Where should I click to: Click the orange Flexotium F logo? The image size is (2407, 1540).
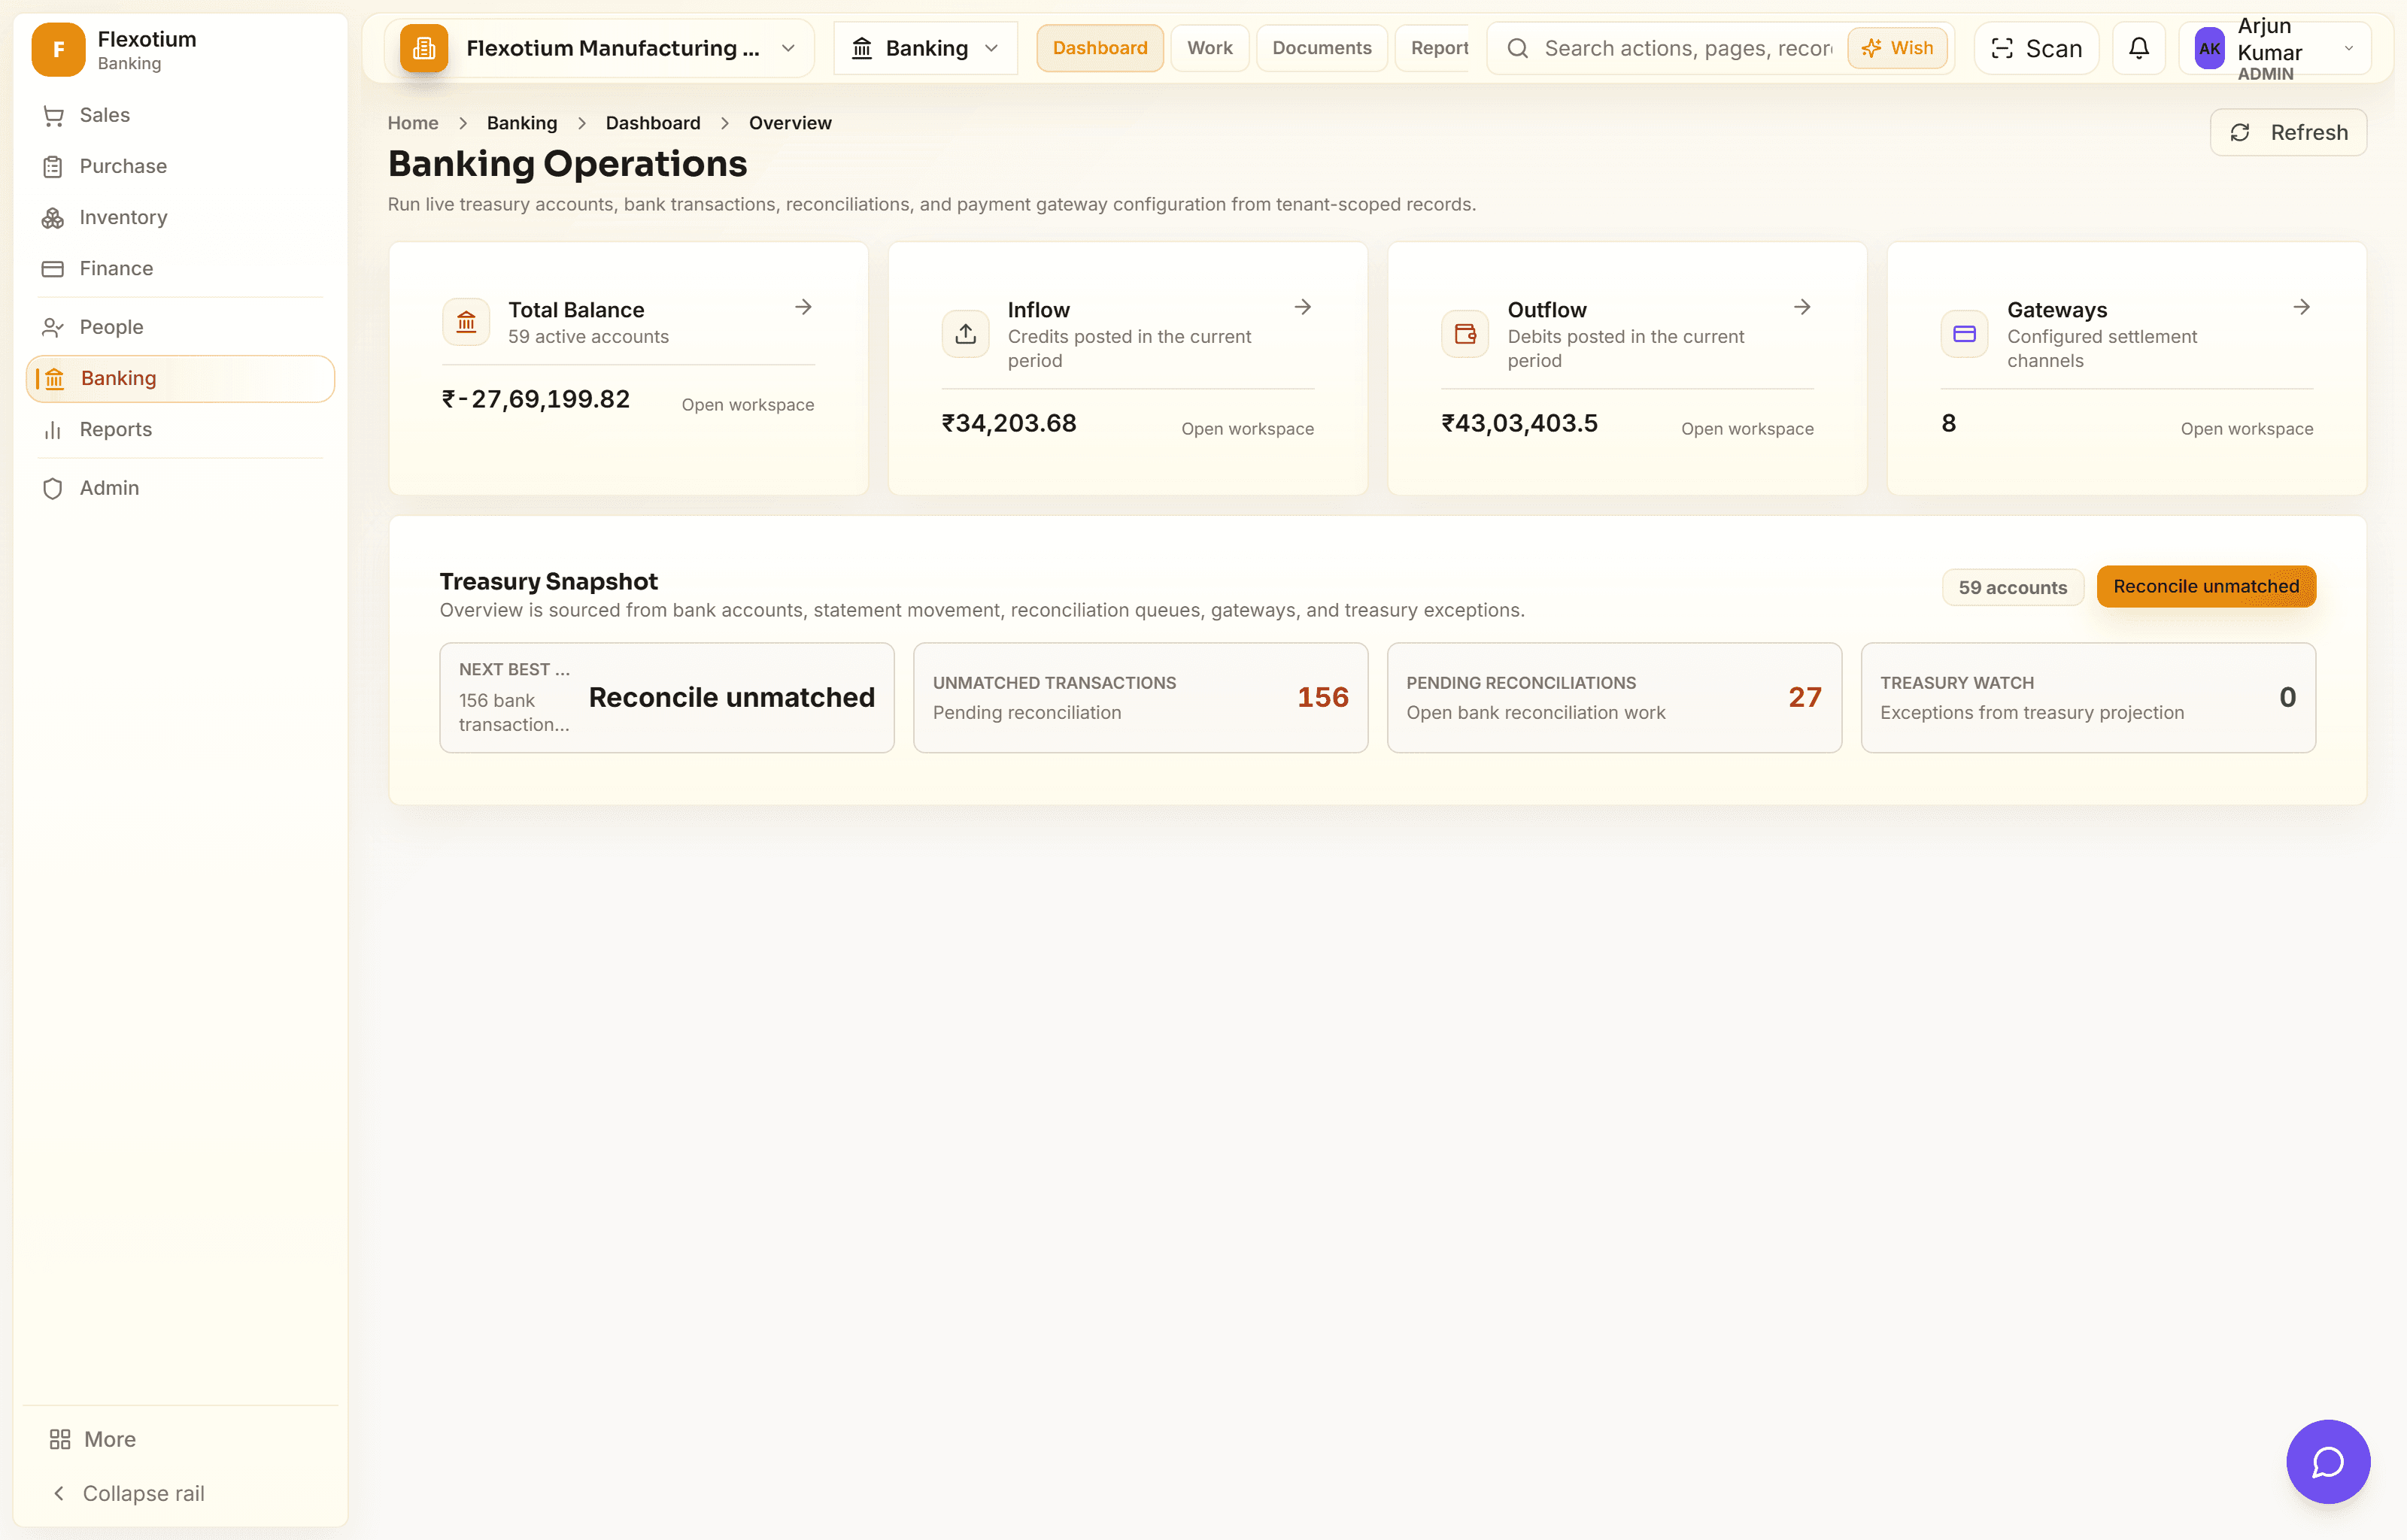click(58, 49)
